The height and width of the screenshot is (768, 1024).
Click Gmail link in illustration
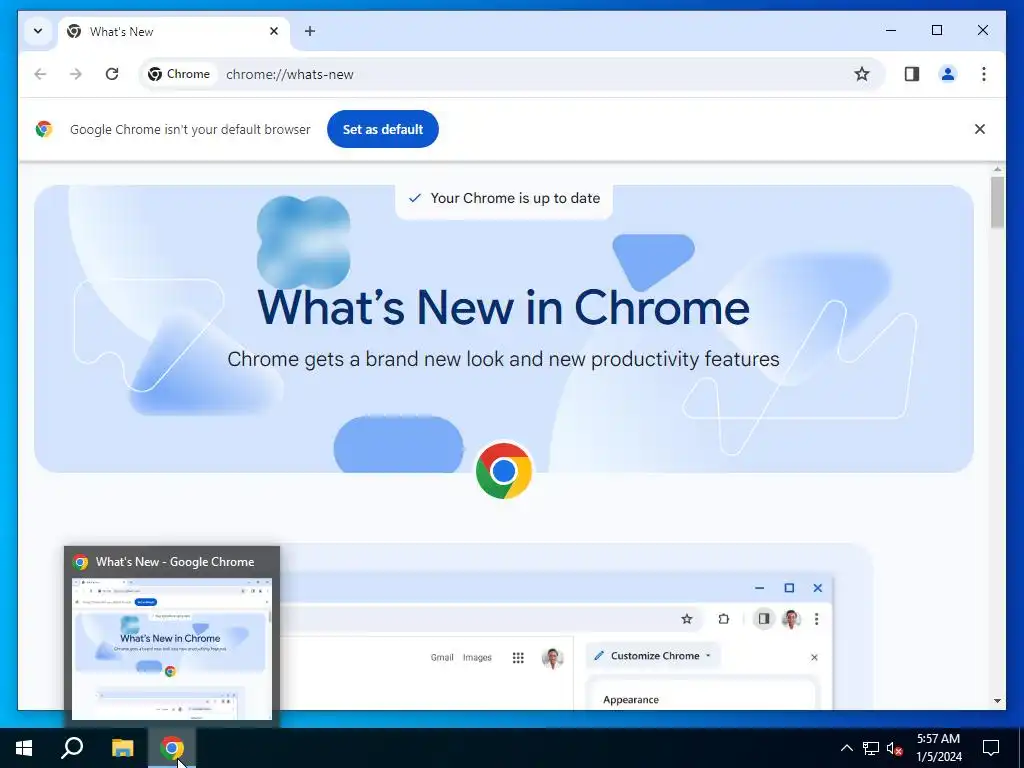(x=442, y=658)
